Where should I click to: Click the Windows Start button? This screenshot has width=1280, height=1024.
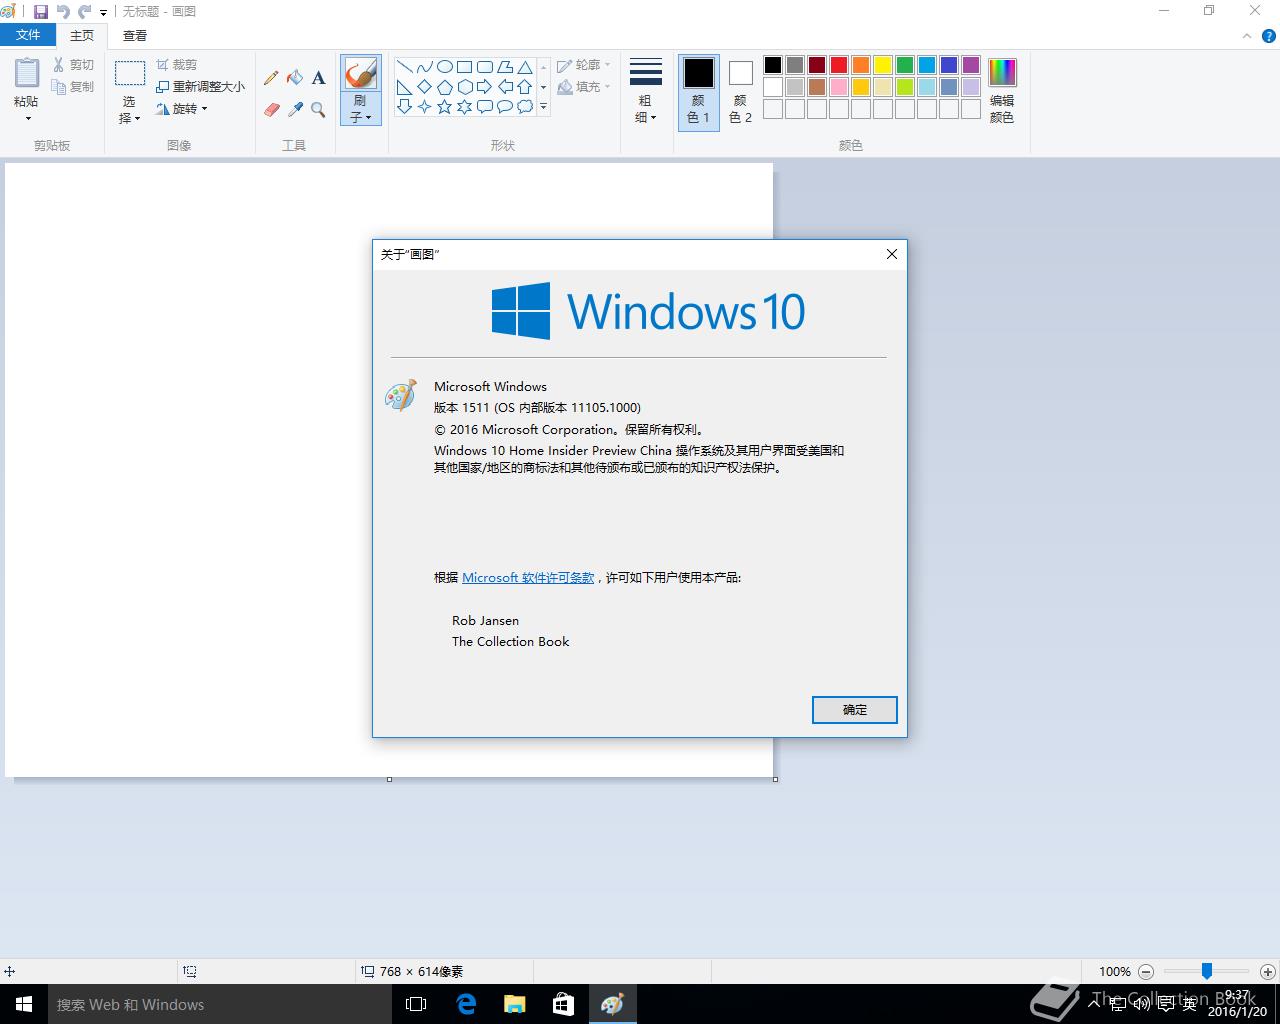click(x=24, y=1004)
